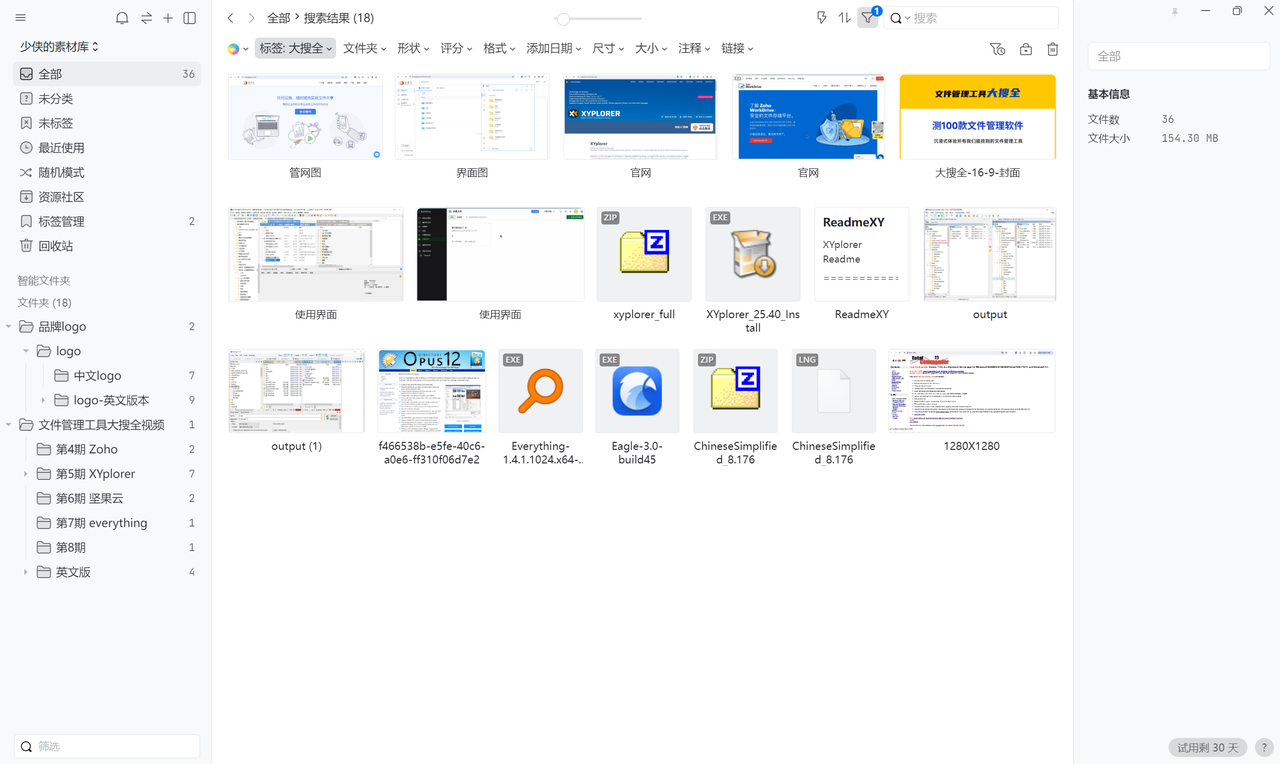Image resolution: width=1280 pixels, height=764 pixels.
Task: Toggle the sidebar panel icon next to plus
Action: [190, 18]
